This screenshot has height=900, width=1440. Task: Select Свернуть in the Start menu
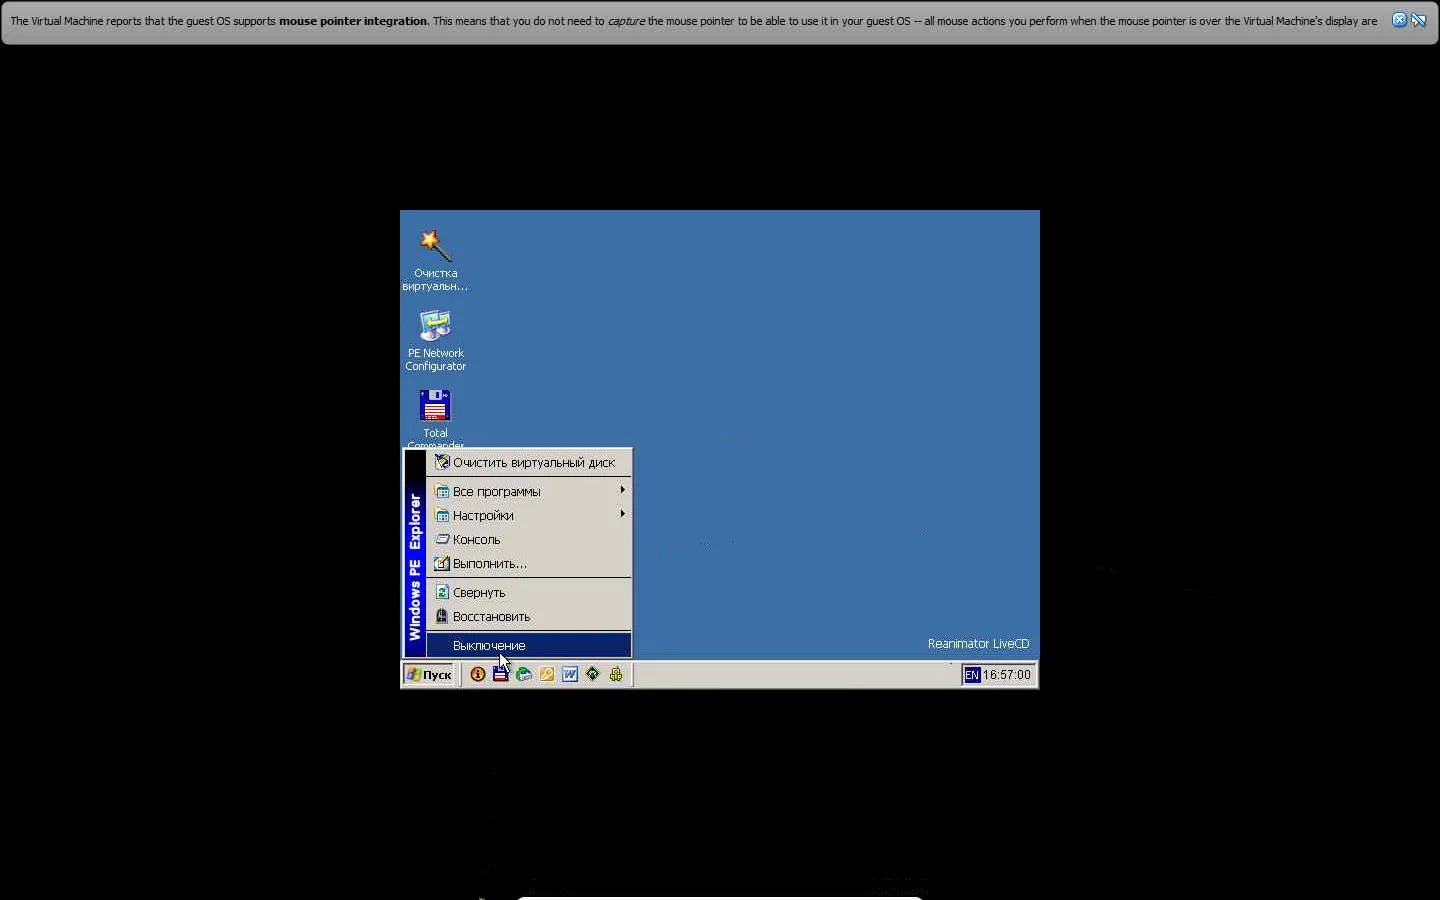point(529,592)
